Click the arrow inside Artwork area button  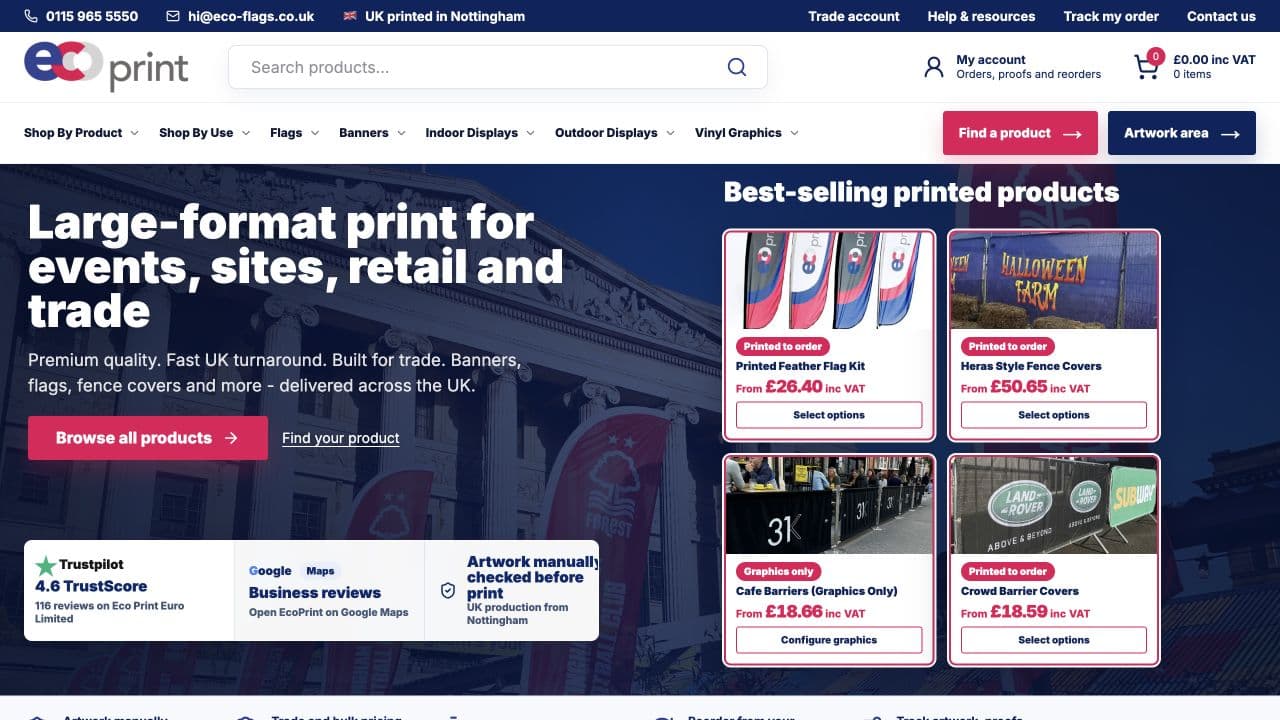[x=1230, y=134]
